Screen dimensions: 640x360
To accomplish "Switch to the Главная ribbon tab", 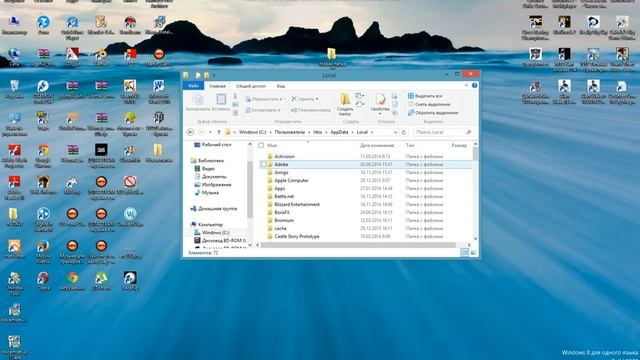I will point(217,86).
